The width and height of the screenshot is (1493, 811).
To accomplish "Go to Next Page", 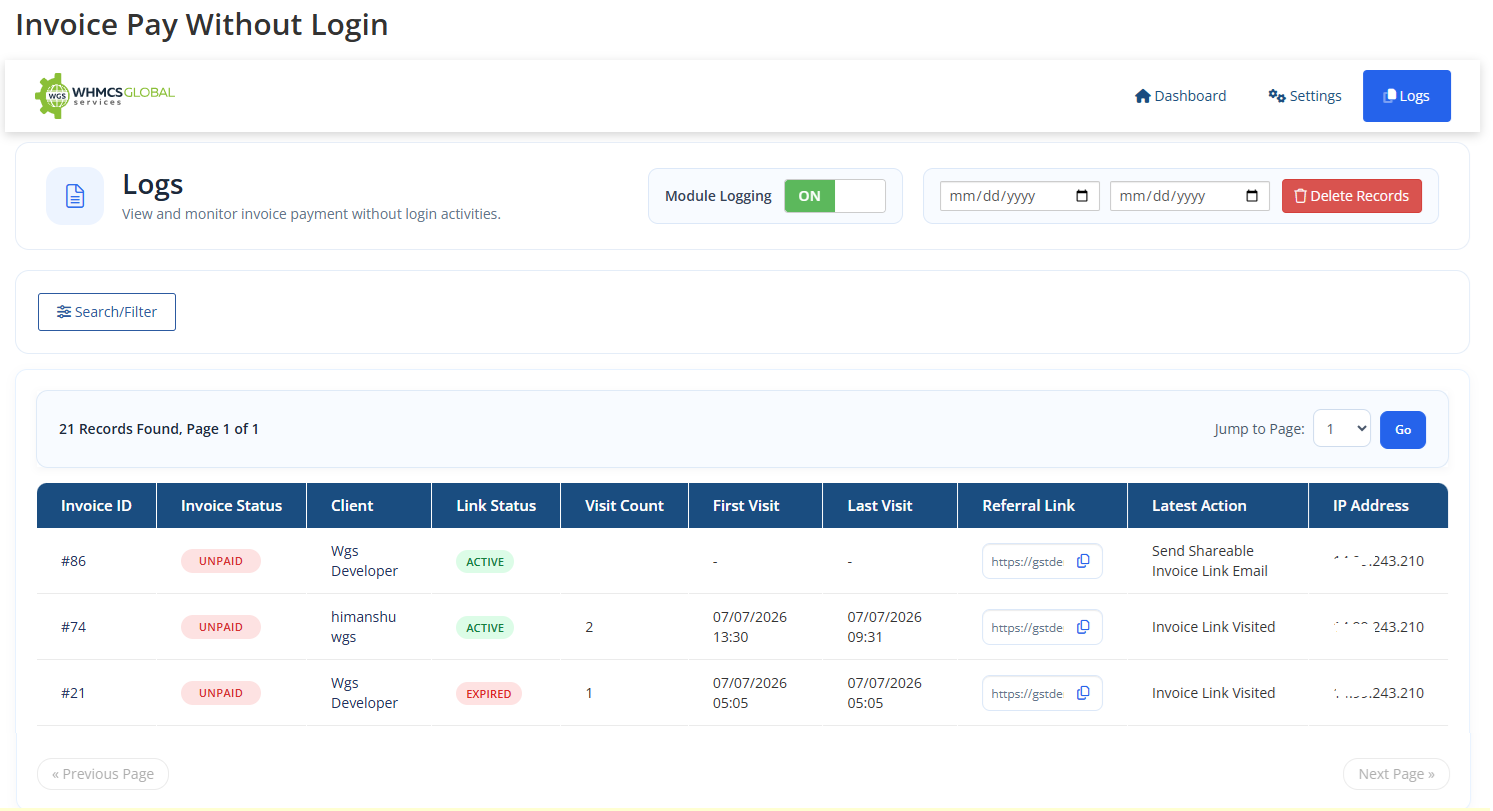I will [1396, 774].
